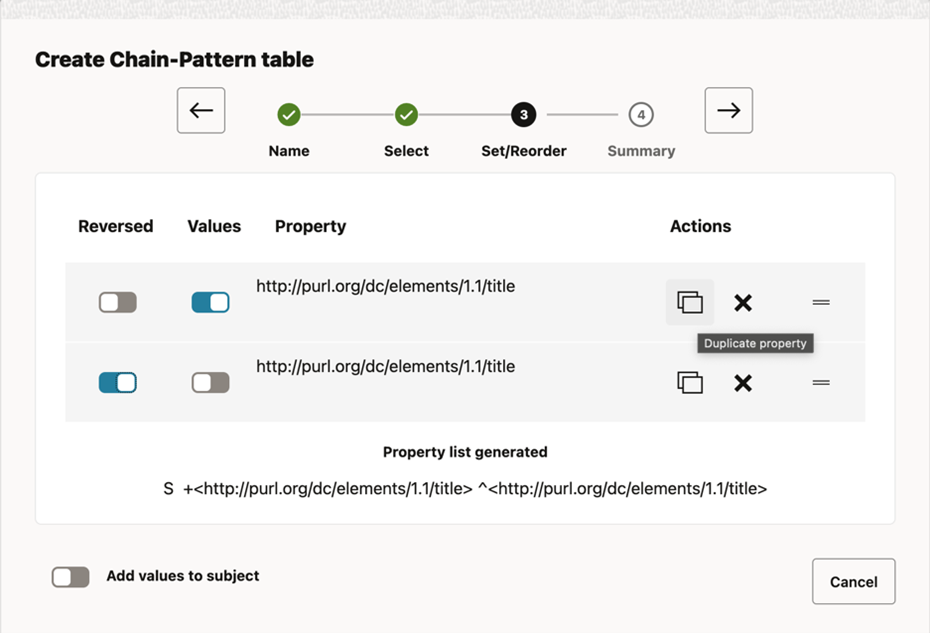
Task: Disable Reversed toggle on second property row
Action: click(x=118, y=382)
